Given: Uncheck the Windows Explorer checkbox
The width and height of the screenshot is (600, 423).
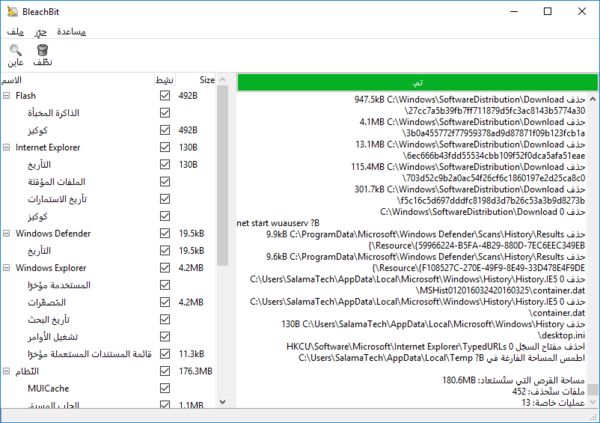Looking at the screenshot, I should click(x=165, y=268).
